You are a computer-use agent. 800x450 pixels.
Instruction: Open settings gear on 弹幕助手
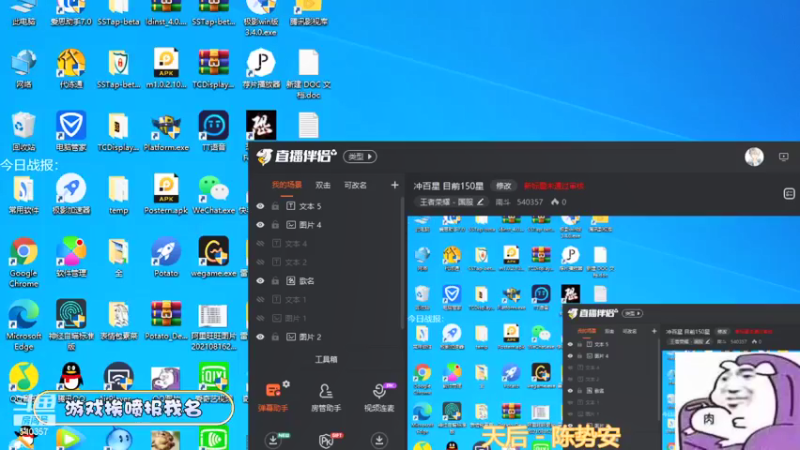(x=286, y=384)
